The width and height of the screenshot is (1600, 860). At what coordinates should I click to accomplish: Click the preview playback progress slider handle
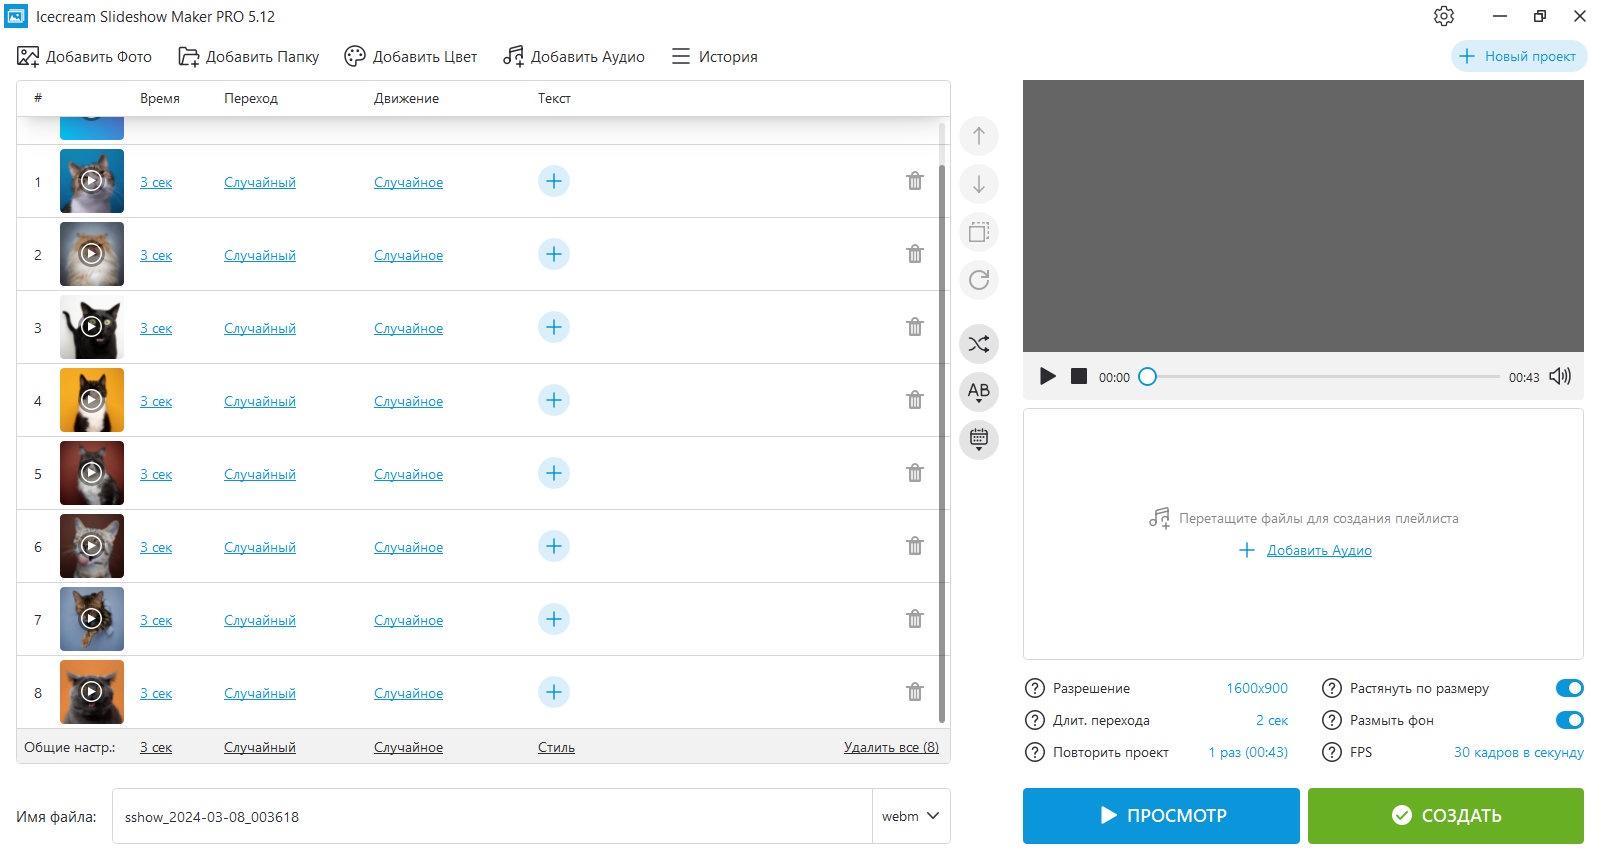(x=1148, y=376)
